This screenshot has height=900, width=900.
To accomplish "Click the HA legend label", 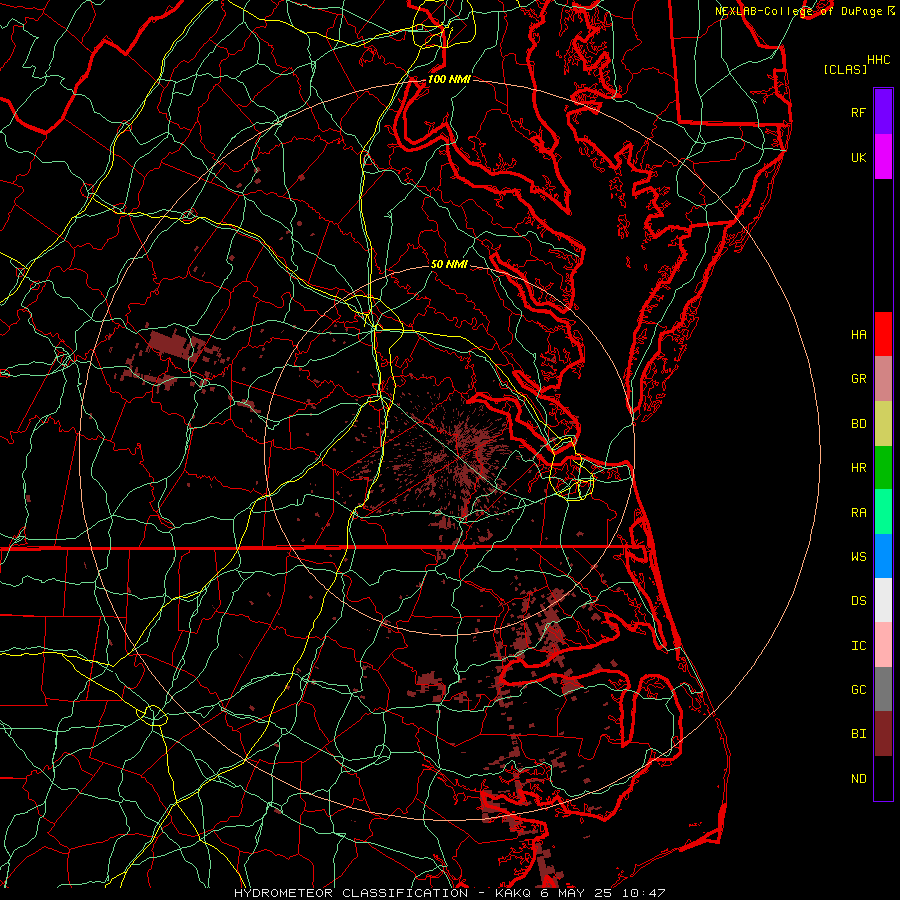I will (858, 335).
